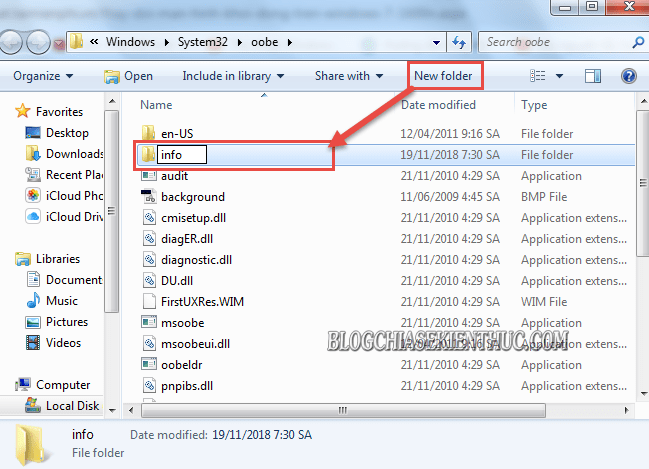The height and width of the screenshot is (469, 649).
Task: Click the navigation pane scrollbar thumb
Action: (112, 210)
